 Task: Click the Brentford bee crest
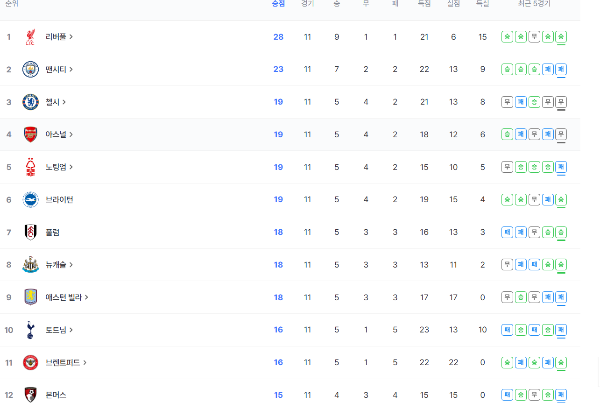(30, 362)
